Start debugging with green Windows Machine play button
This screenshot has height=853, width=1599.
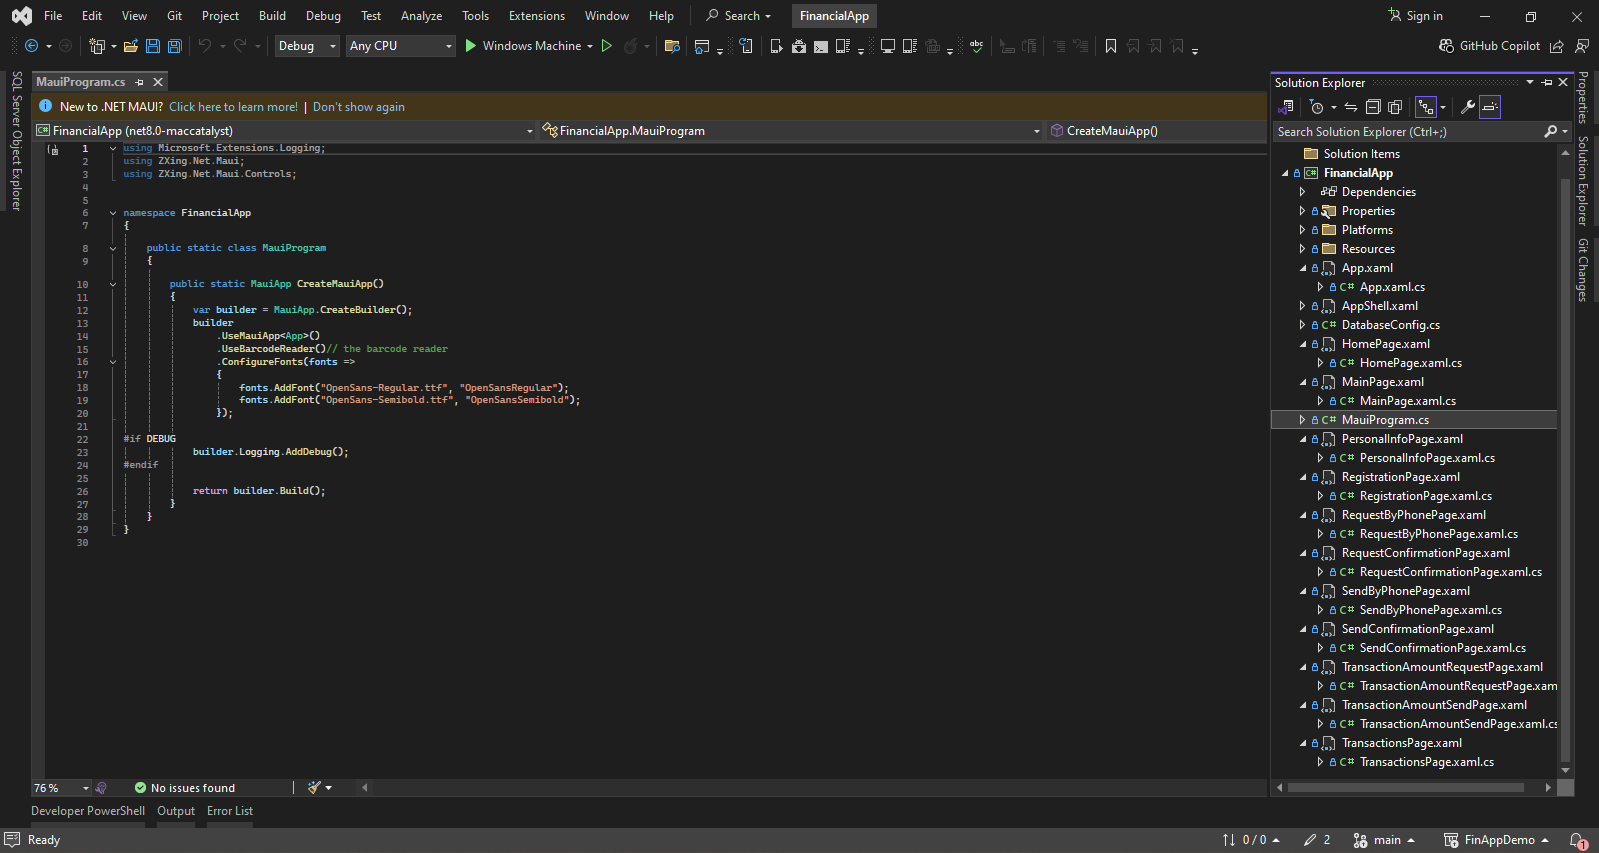coord(470,46)
